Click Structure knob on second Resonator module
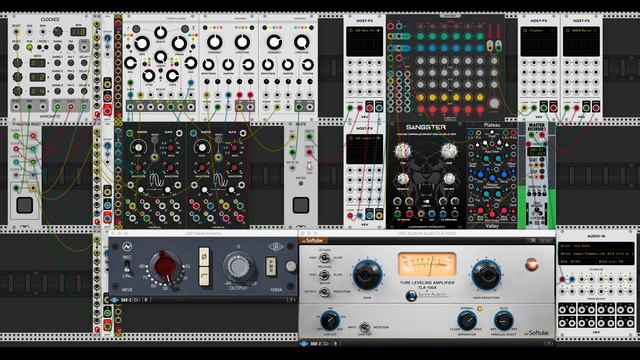640x360 pixels. click(x=302, y=42)
